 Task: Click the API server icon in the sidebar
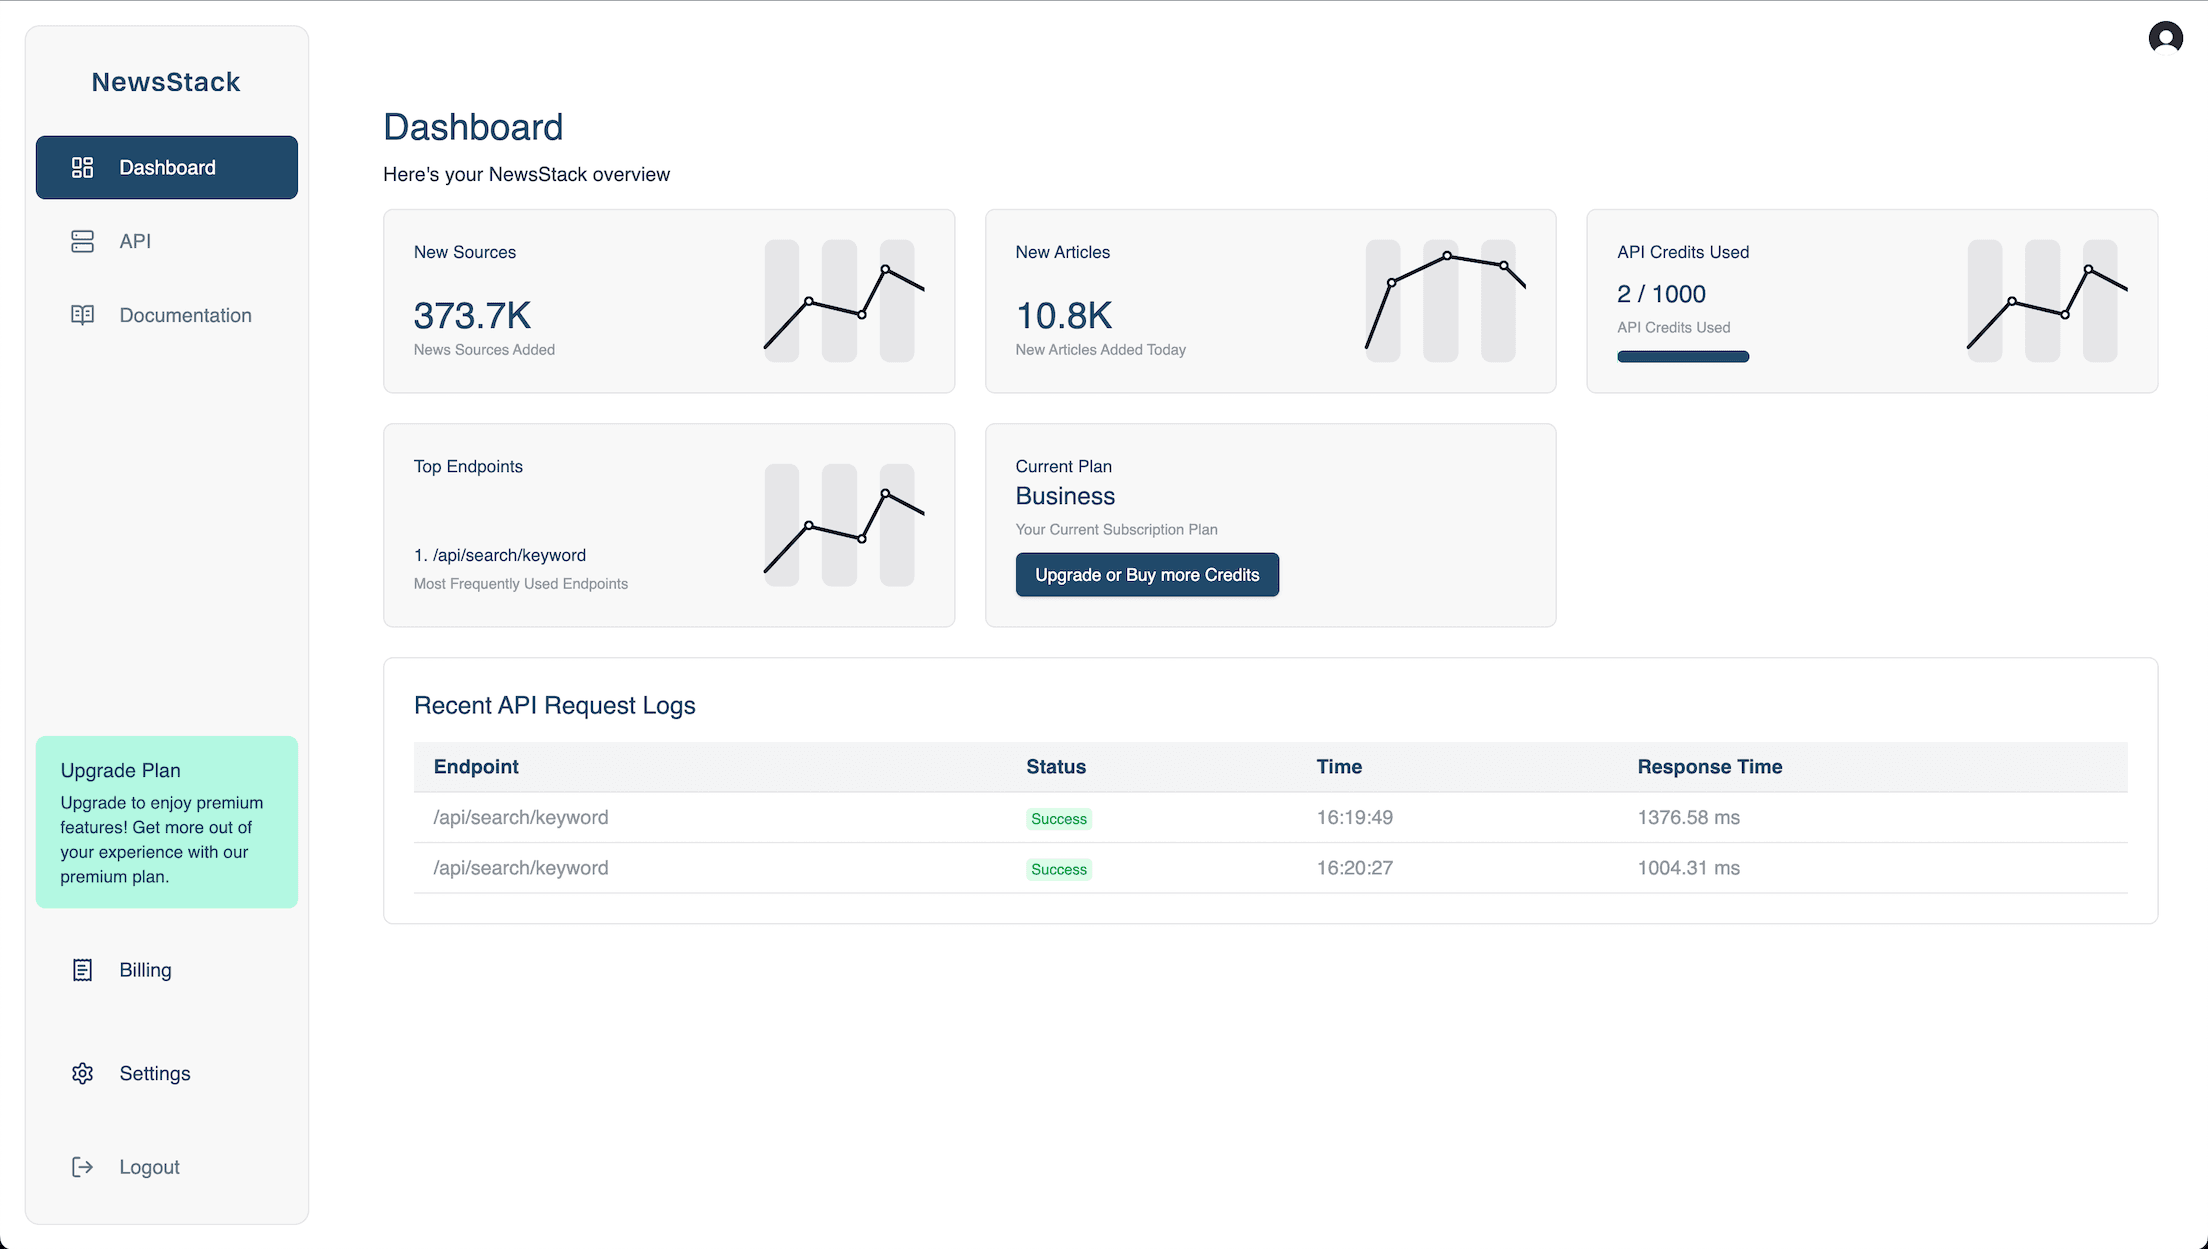(x=82, y=241)
